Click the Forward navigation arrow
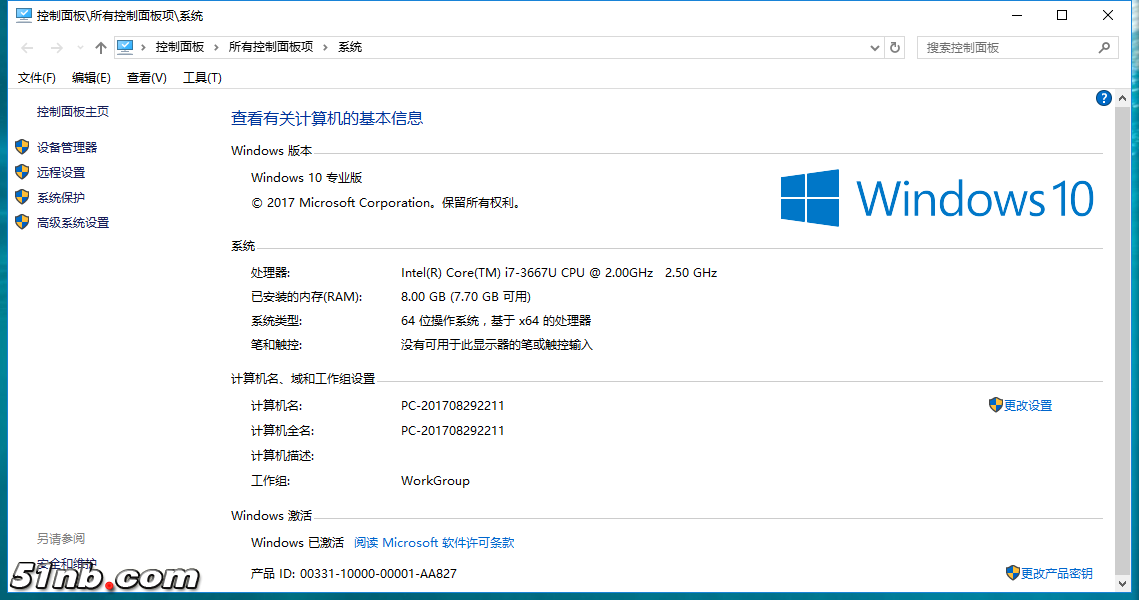This screenshot has height=600, width=1139. pos(57,48)
